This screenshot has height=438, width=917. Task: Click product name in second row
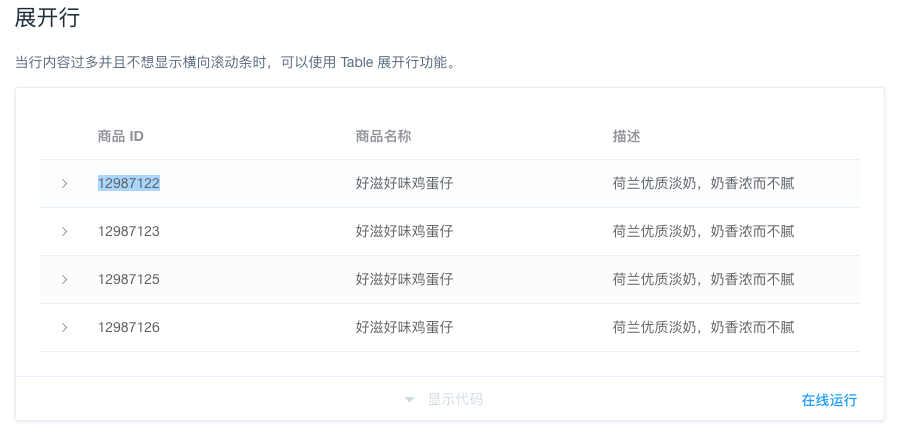pyautogui.click(x=404, y=232)
